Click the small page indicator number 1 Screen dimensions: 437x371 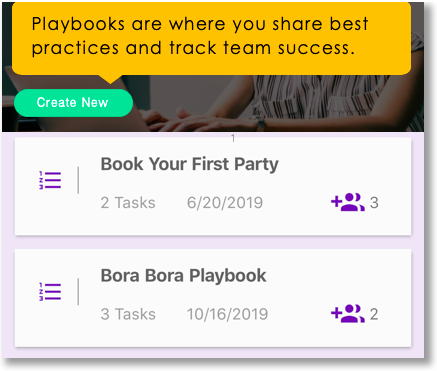[x=233, y=138]
